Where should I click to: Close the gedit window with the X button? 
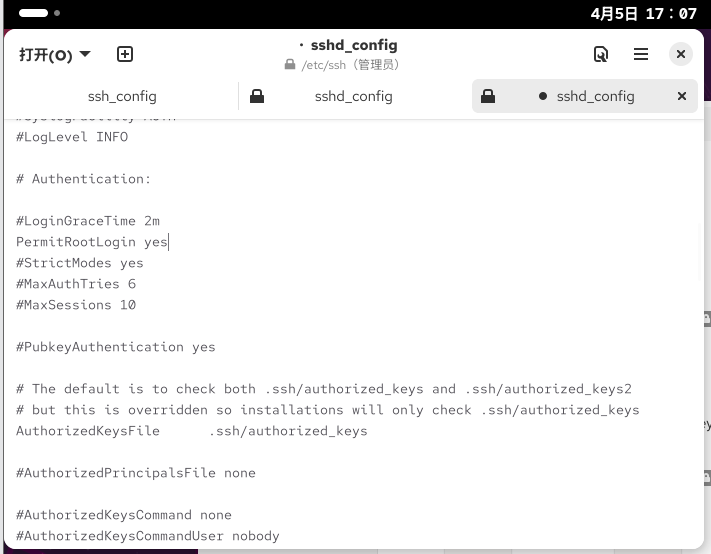click(x=681, y=54)
